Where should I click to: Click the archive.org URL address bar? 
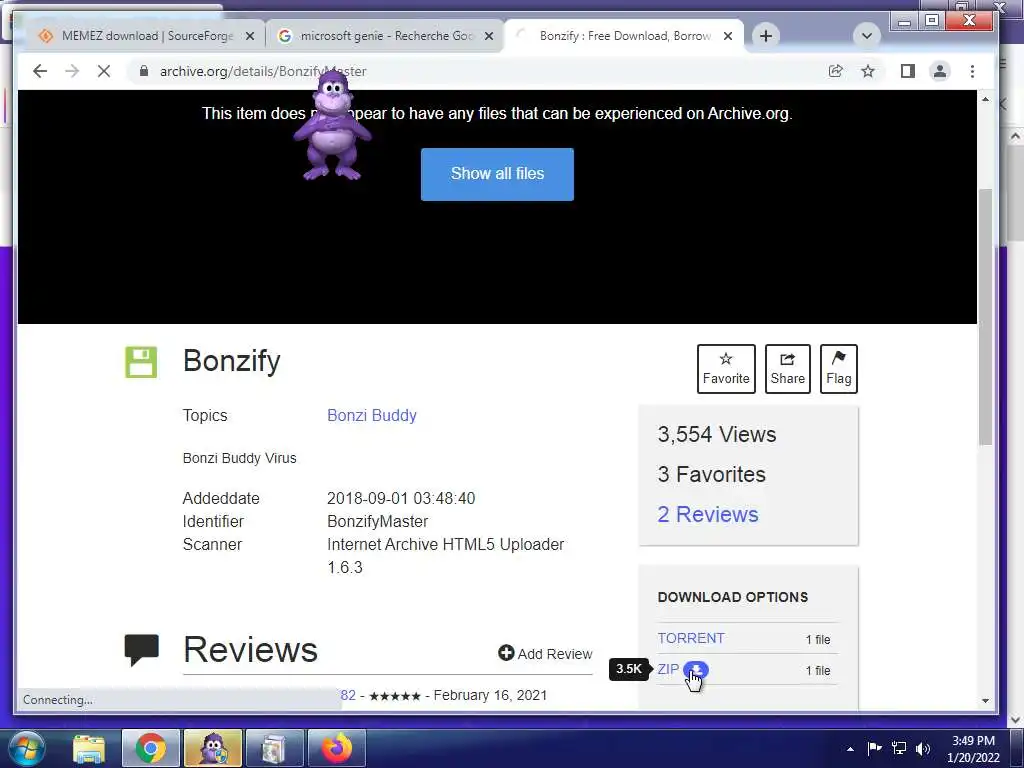pos(473,71)
